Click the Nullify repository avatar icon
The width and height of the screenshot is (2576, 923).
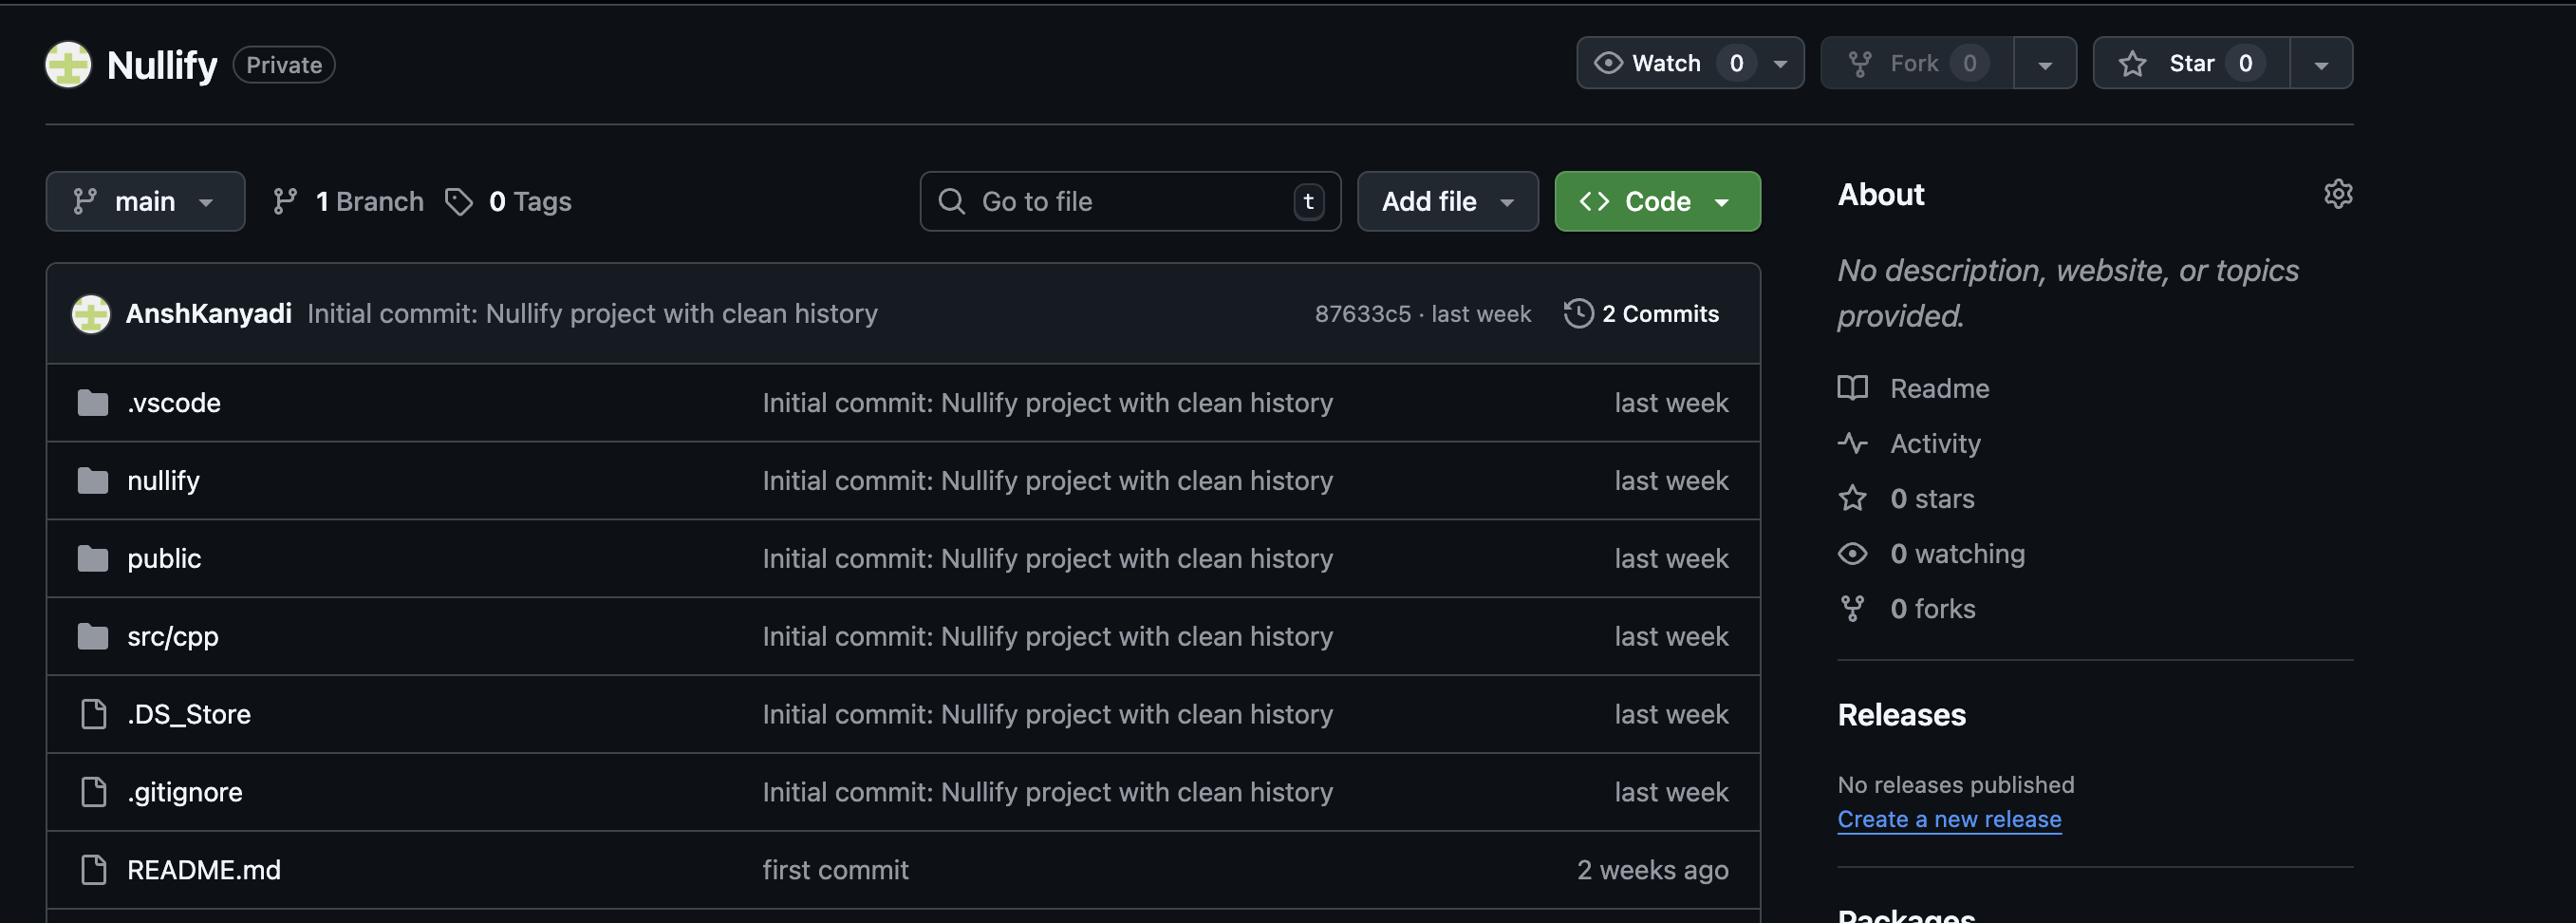(x=68, y=64)
